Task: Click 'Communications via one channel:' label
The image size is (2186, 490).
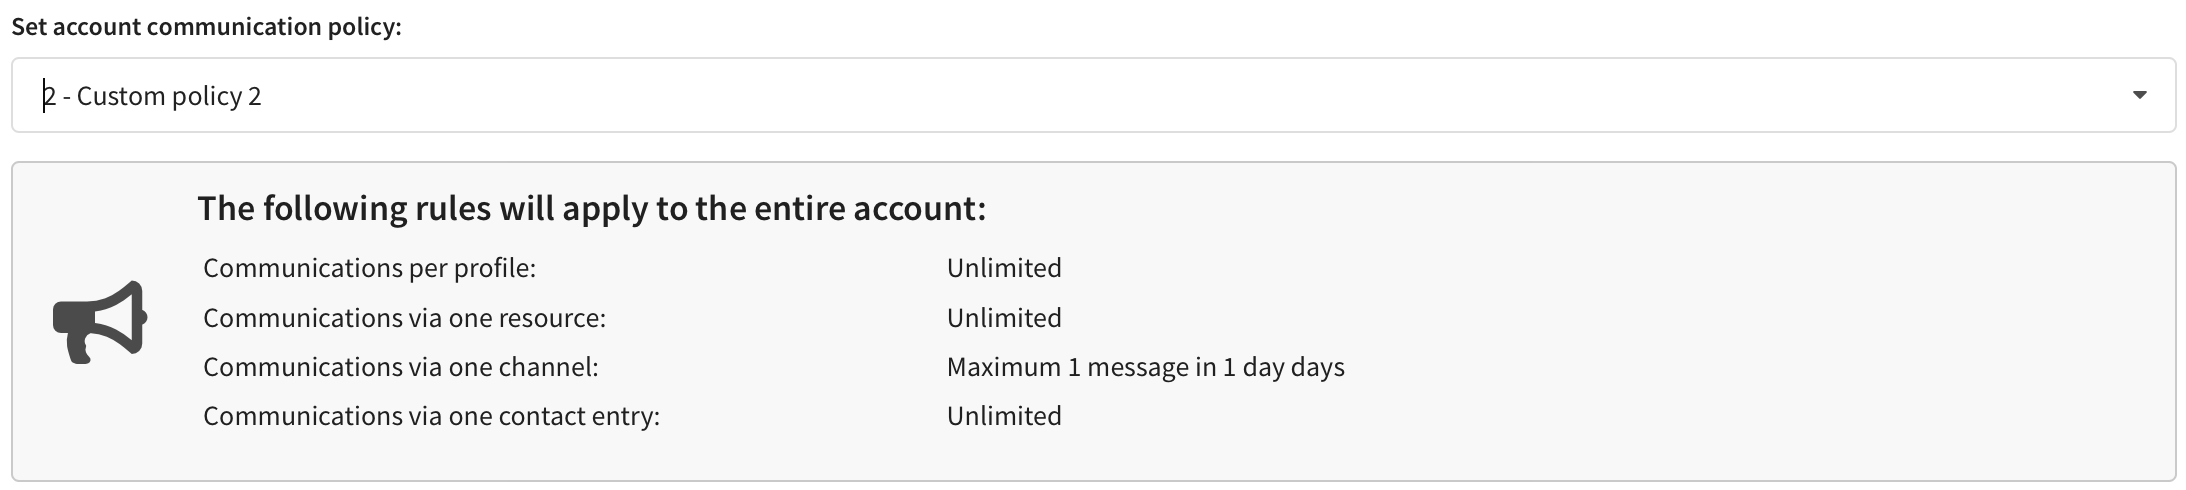Action: (x=400, y=367)
